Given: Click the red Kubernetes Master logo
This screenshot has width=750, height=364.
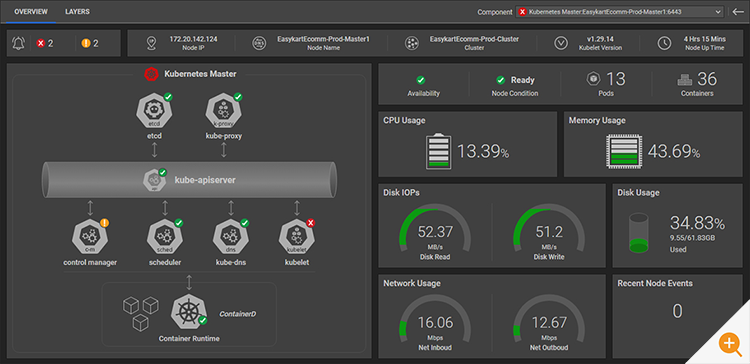Looking at the screenshot, I should [x=152, y=74].
